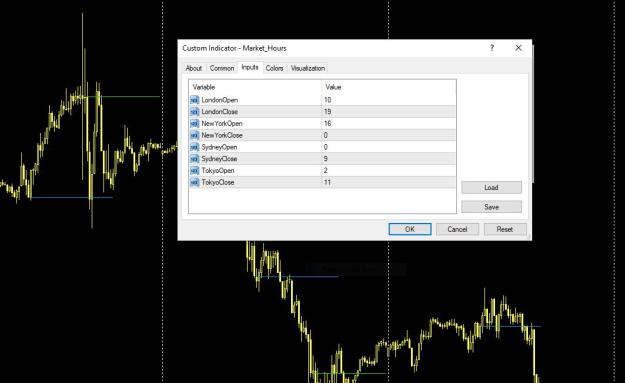Select the NewYorkClose variable name

[x=222, y=135]
